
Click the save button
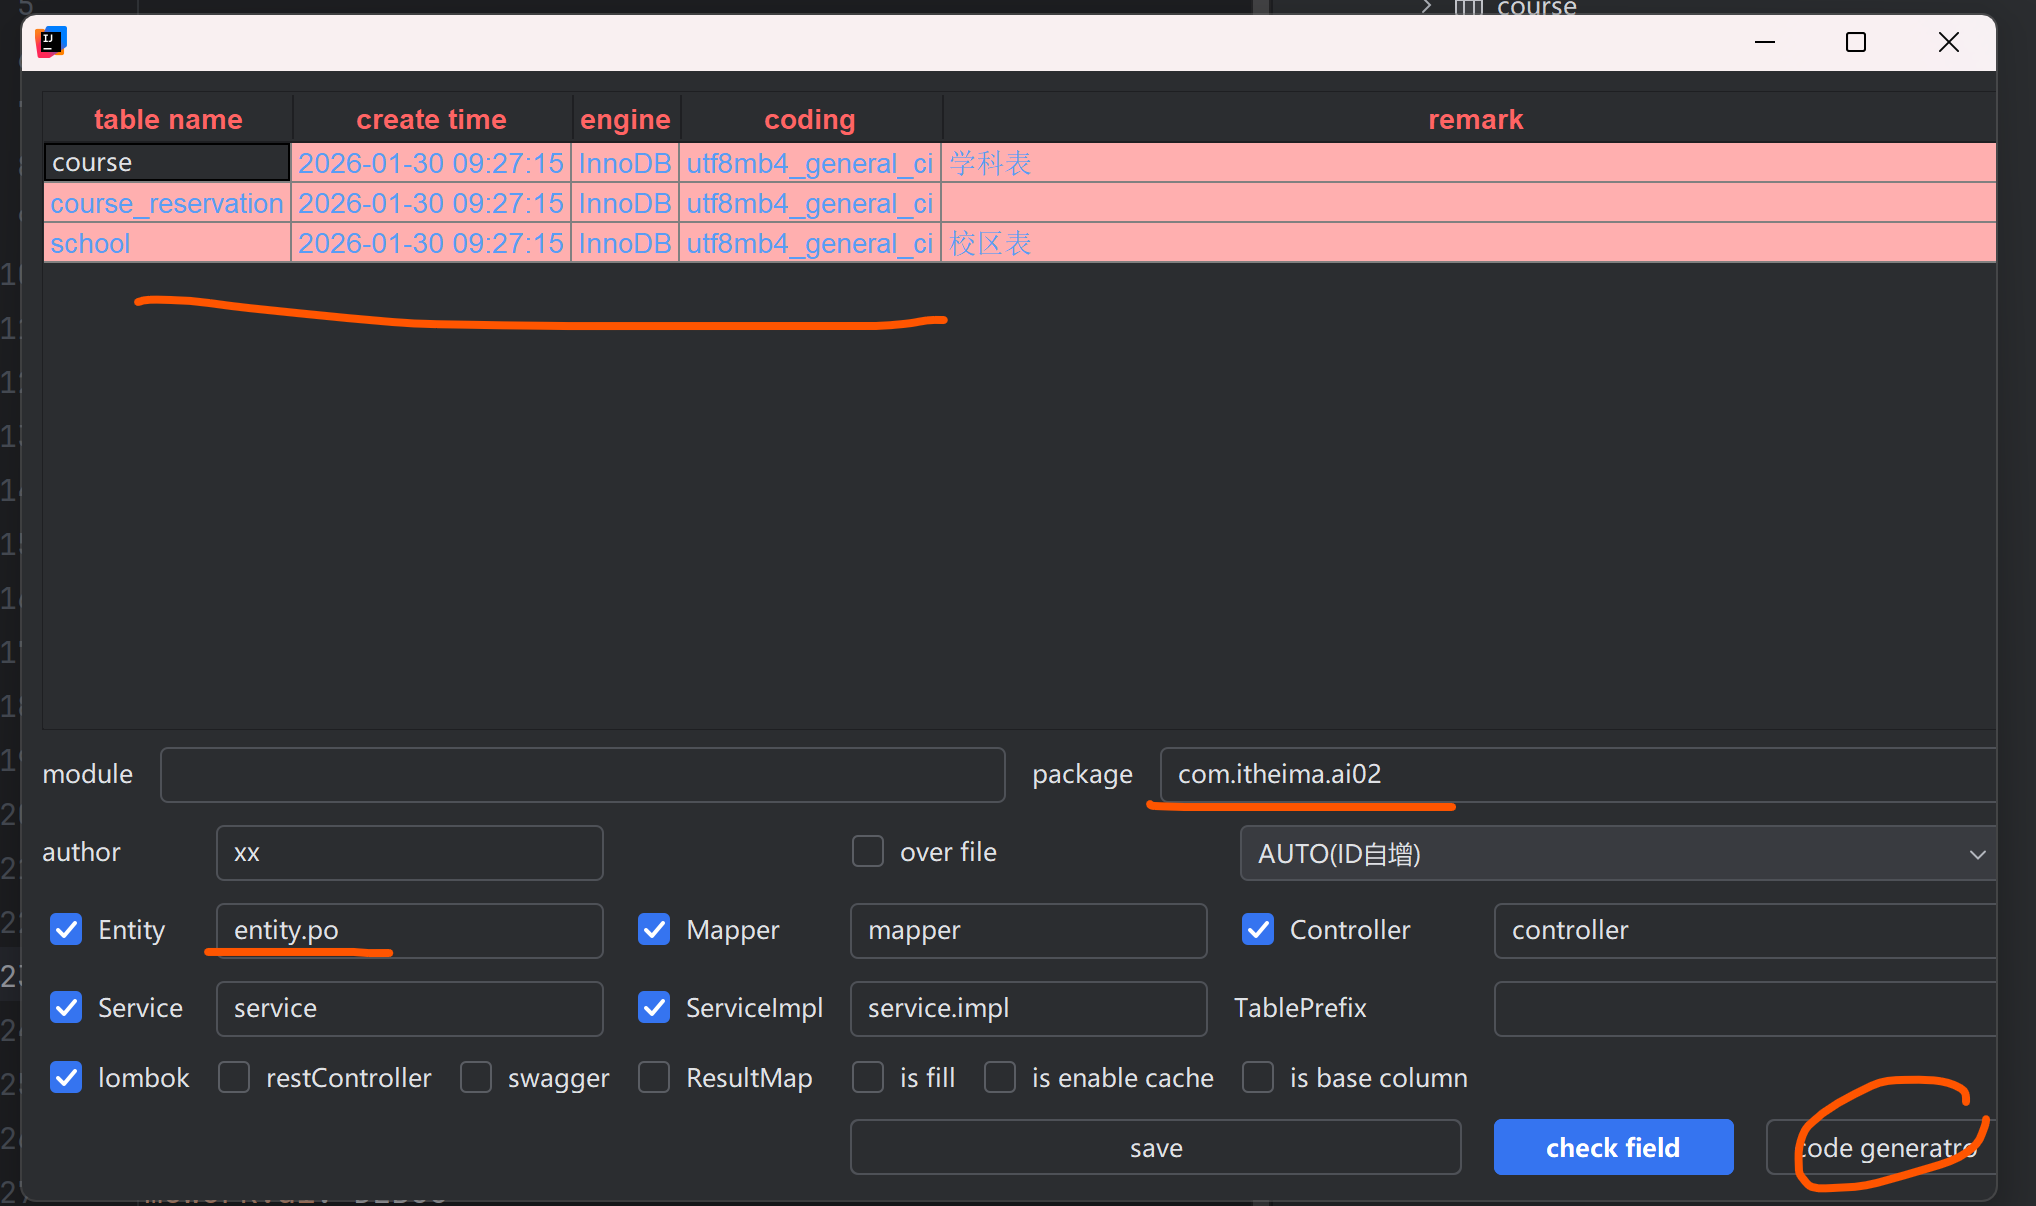coord(1155,1147)
